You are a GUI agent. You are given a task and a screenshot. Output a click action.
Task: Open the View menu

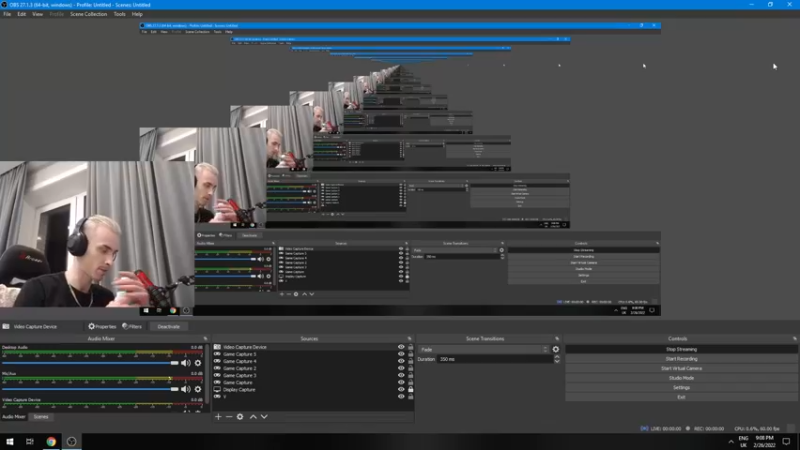37,14
